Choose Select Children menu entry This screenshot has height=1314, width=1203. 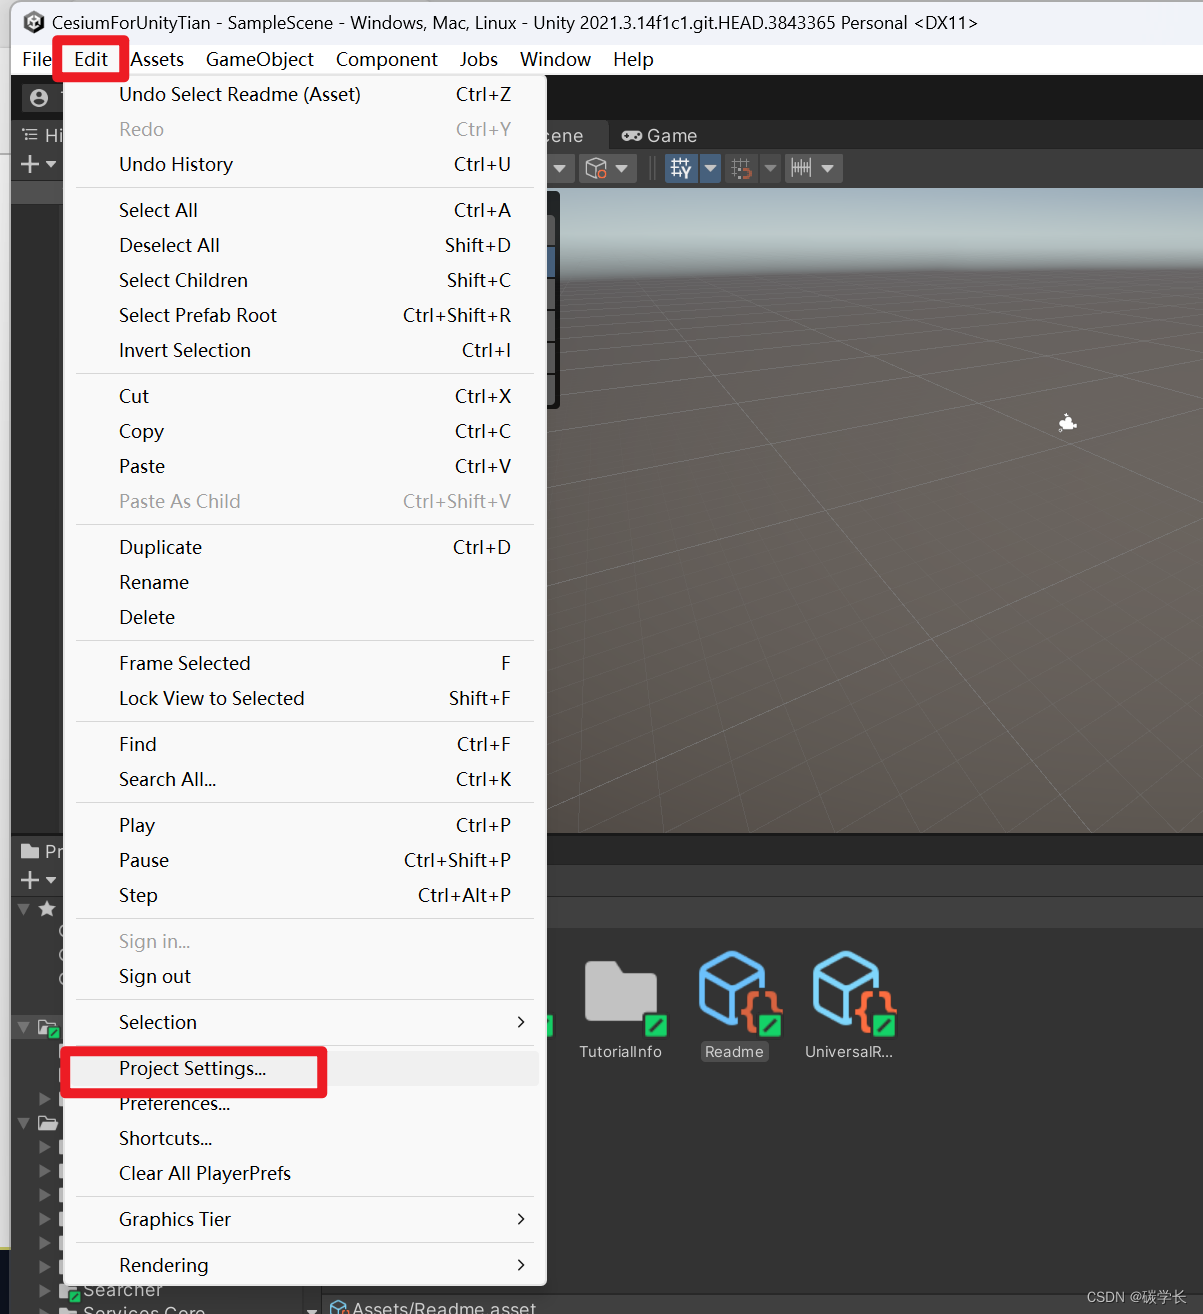(x=305, y=280)
